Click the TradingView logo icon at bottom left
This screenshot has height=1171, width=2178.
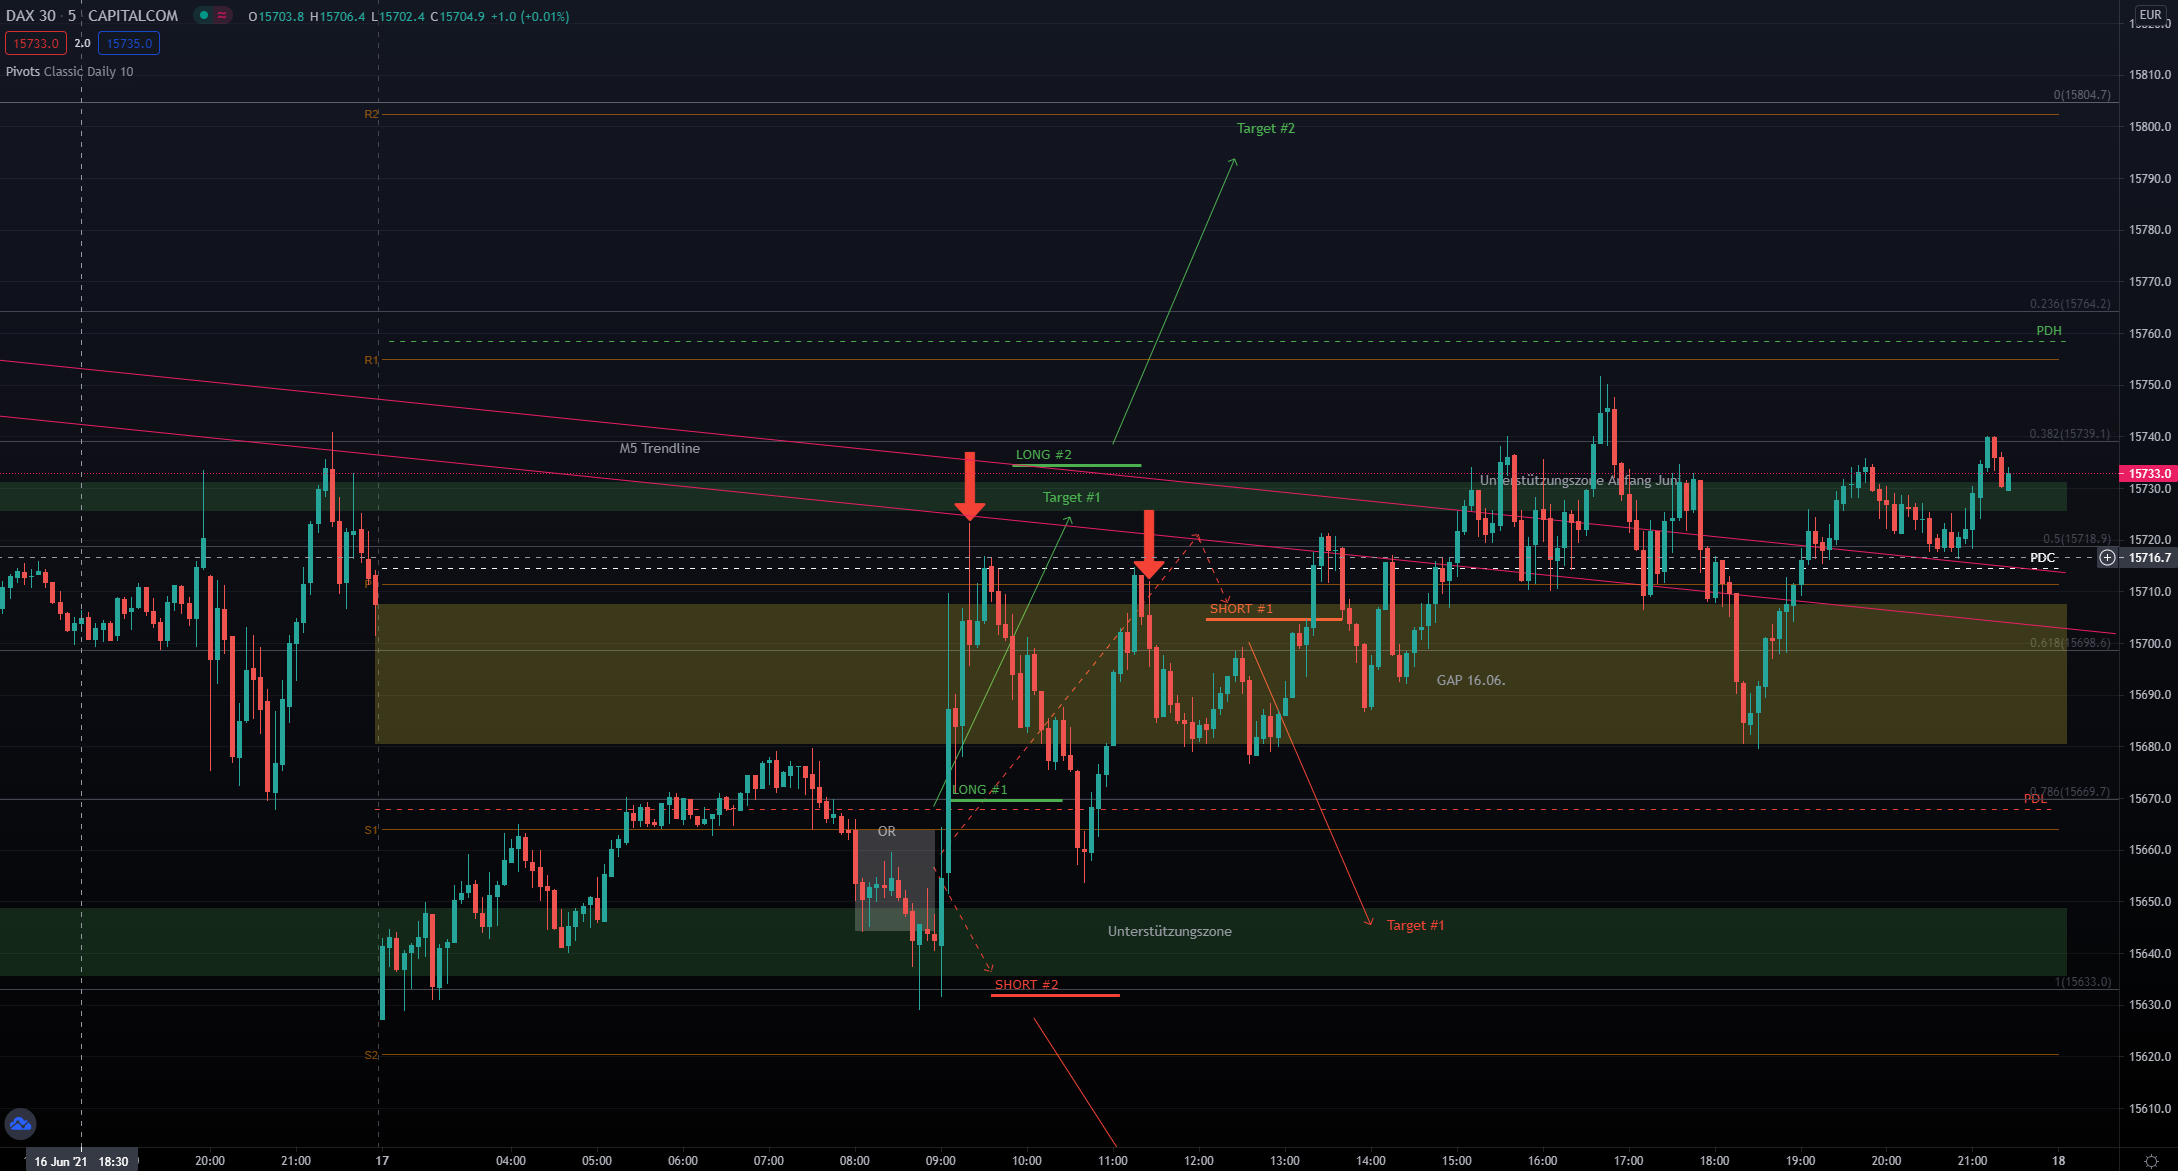pyautogui.click(x=20, y=1124)
